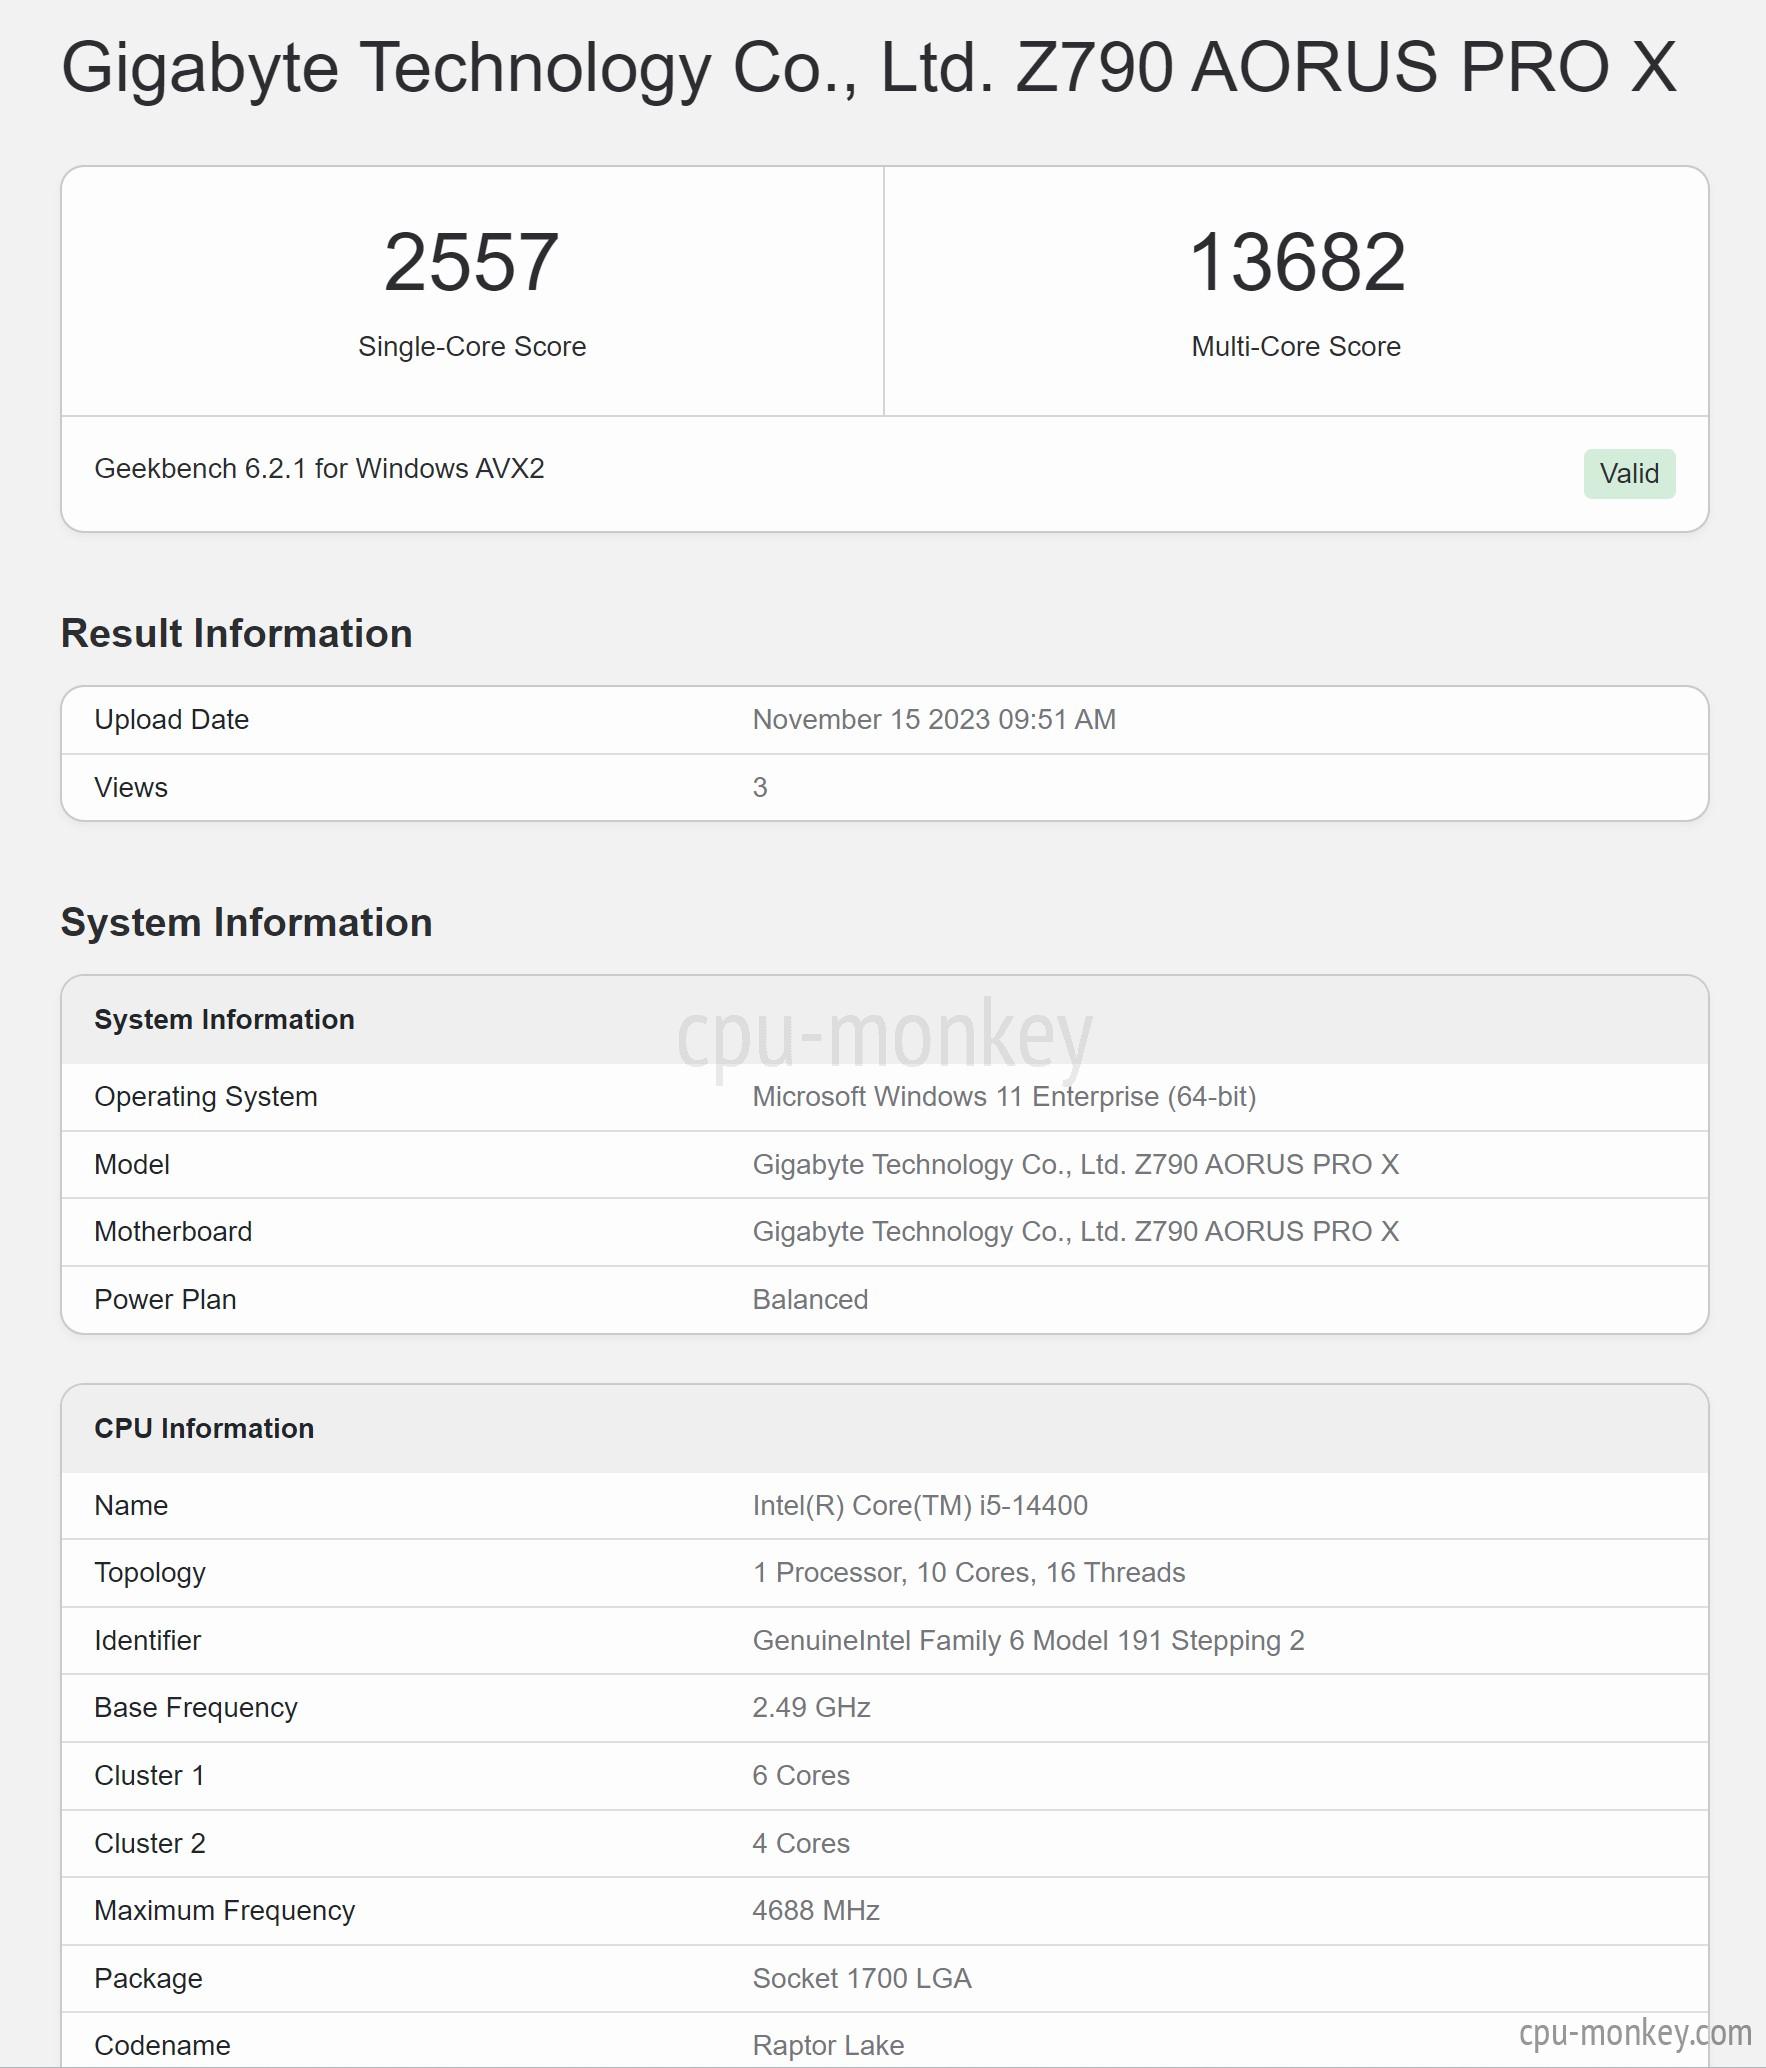The width and height of the screenshot is (1766, 2068).
Task: Click the System Information section heading
Action: tap(246, 922)
